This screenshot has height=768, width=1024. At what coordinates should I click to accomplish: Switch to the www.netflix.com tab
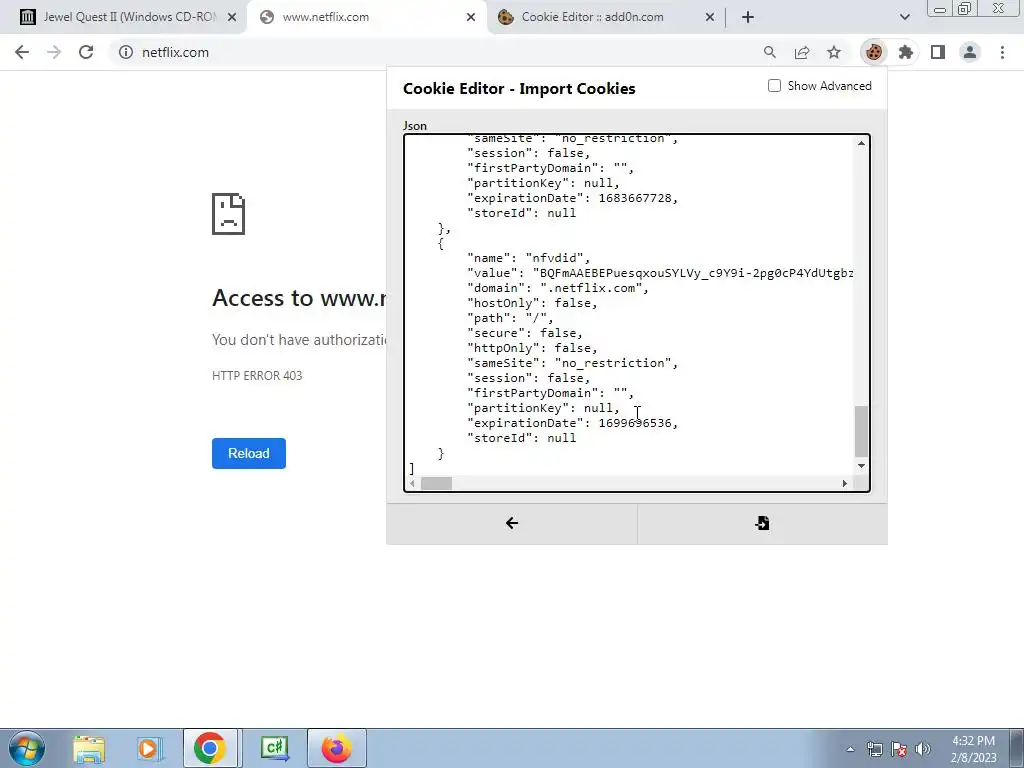tap(366, 17)
